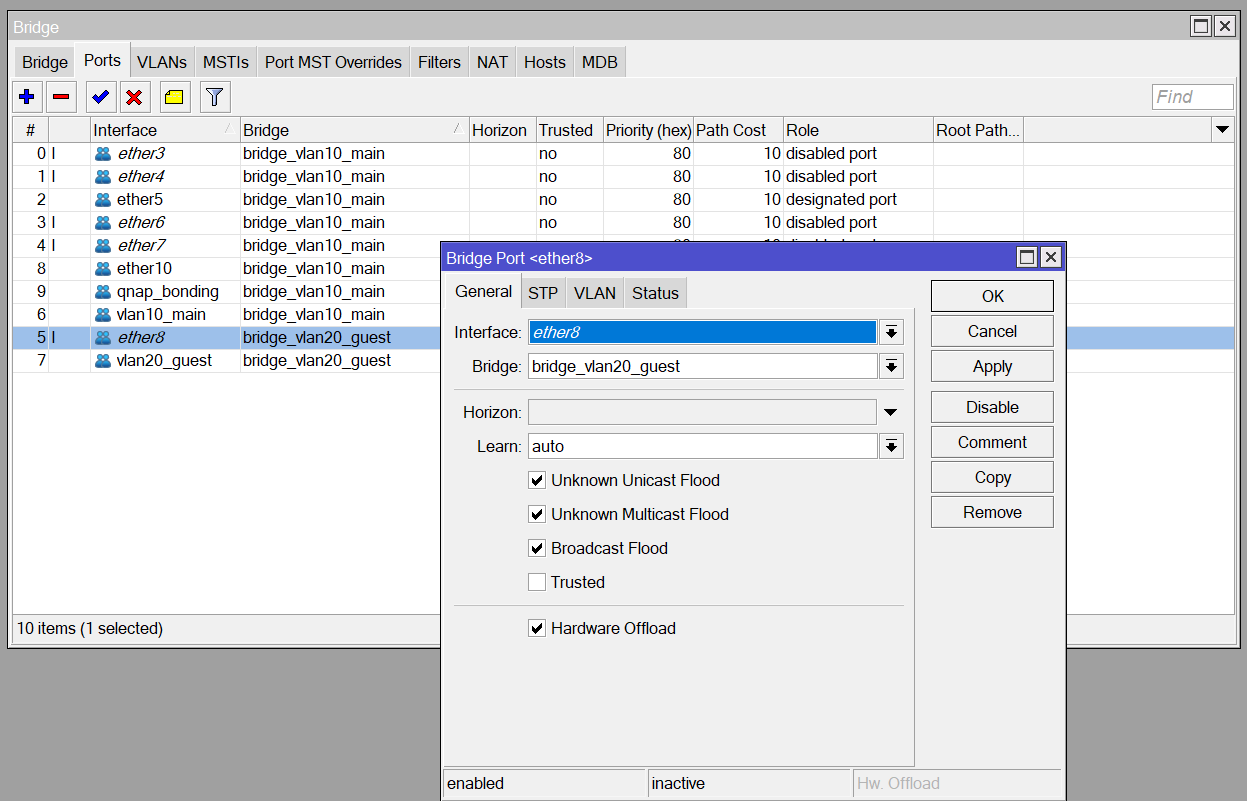Uncheck Unknown Unicast Flood checkbox
This screenshot has width=1252, height=801.
537,480
